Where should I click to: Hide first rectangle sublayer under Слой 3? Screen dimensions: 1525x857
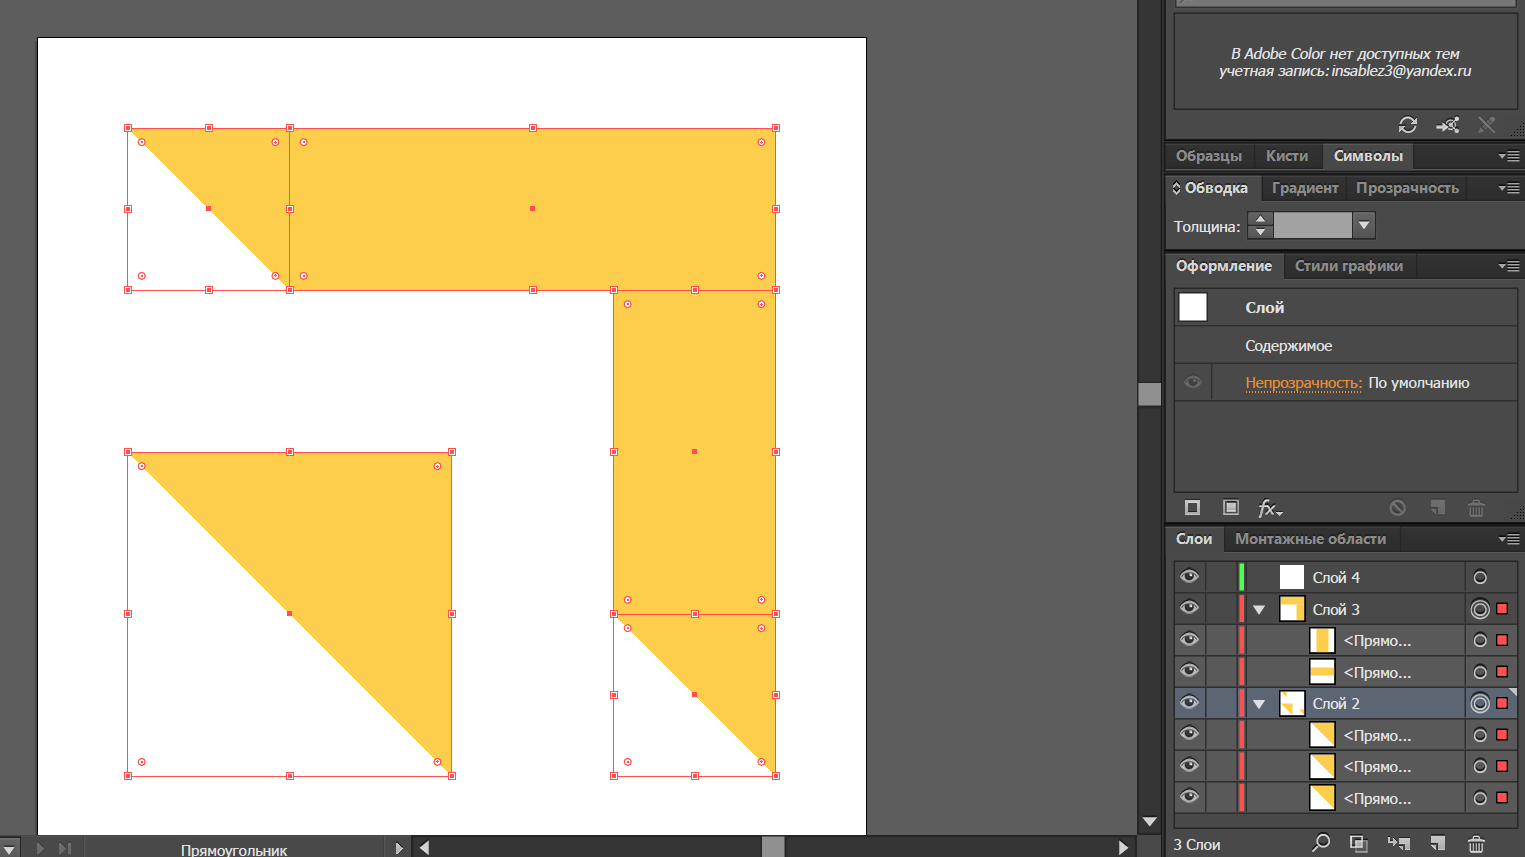click(x=1189, y=639)
